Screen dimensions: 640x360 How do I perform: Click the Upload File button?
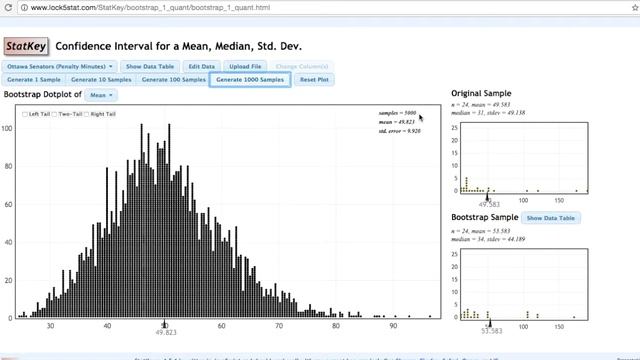click(x=245, y=67)
